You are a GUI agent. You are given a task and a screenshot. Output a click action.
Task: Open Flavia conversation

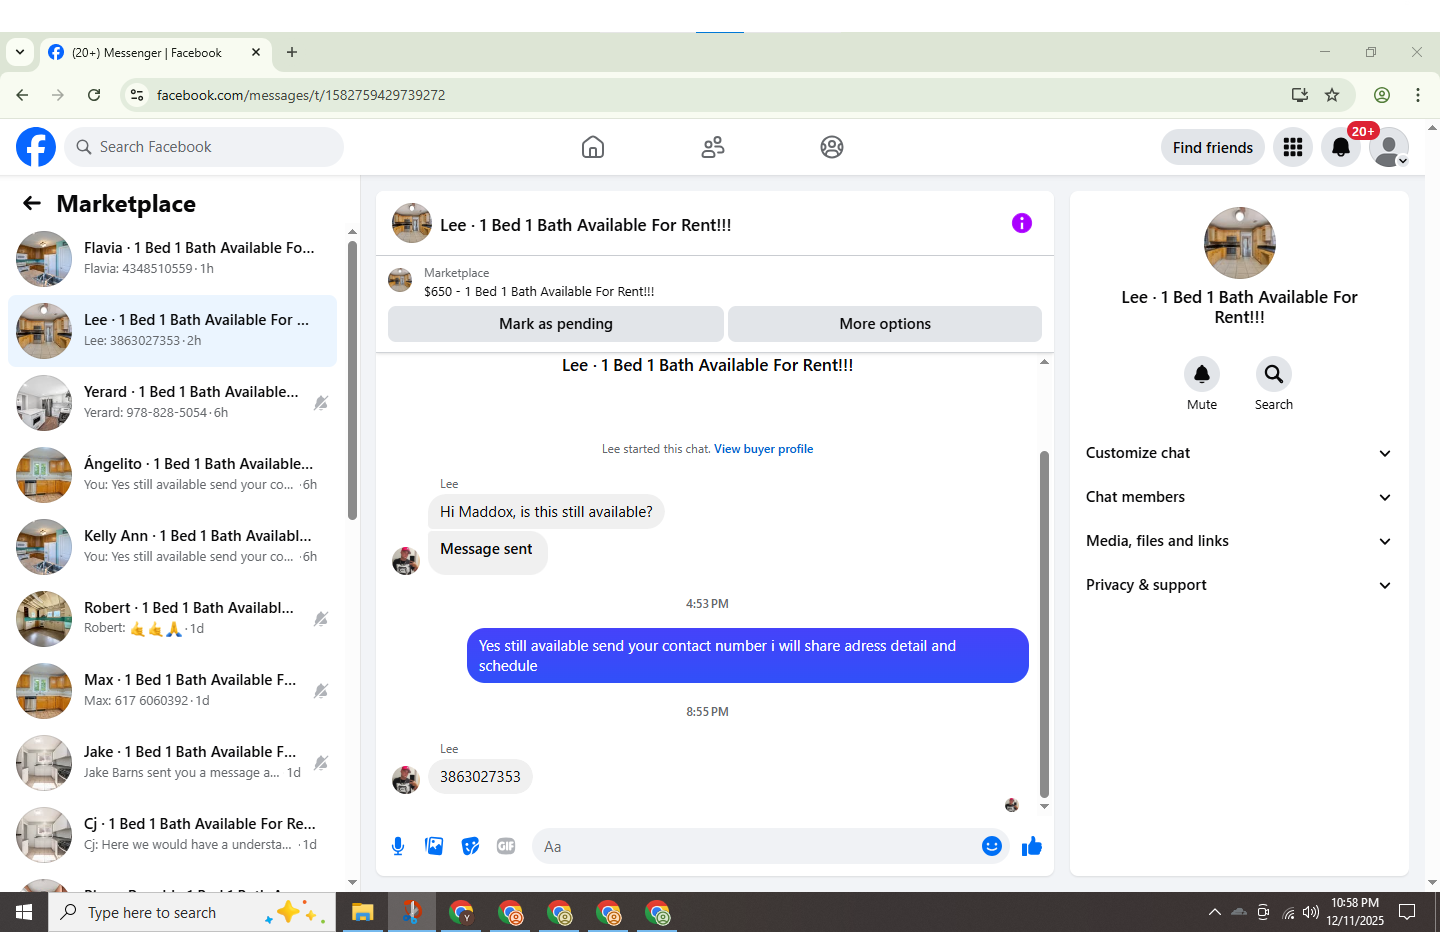click(172, 259)
